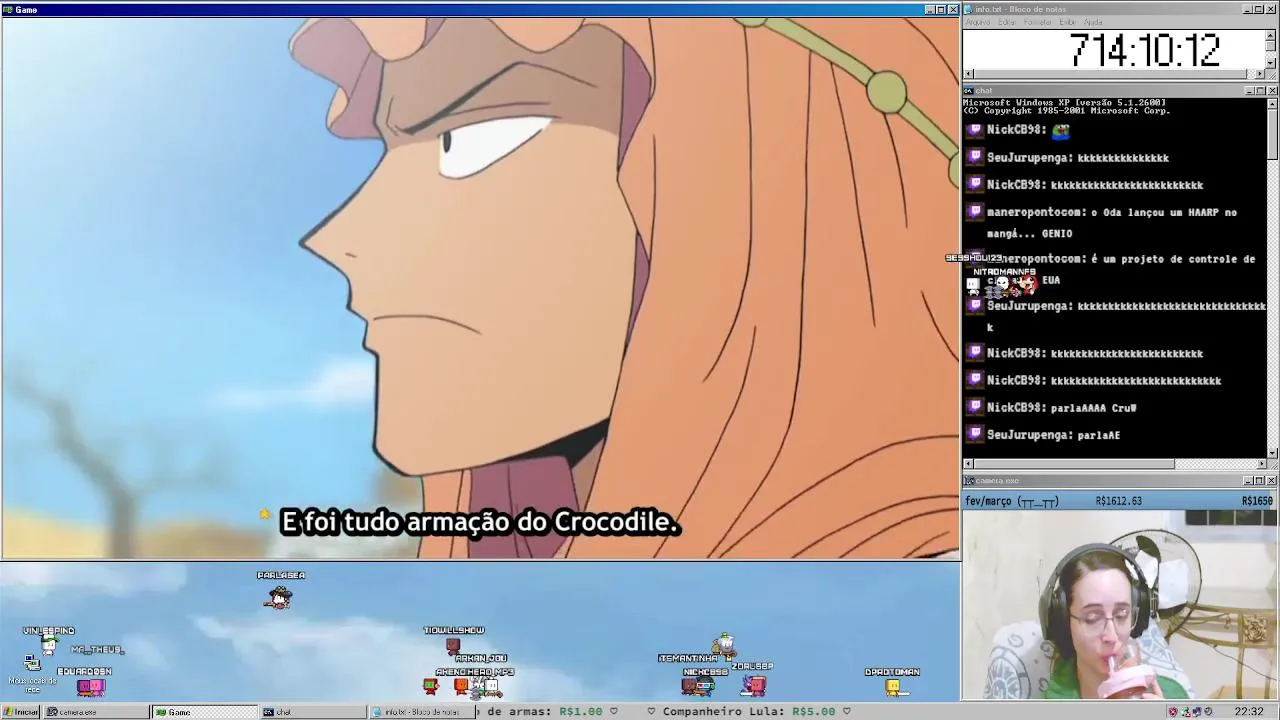This screenshot has width=1280, height=720.
Task: Click the Game window title bar icon
Action: (x=7, y=10)
